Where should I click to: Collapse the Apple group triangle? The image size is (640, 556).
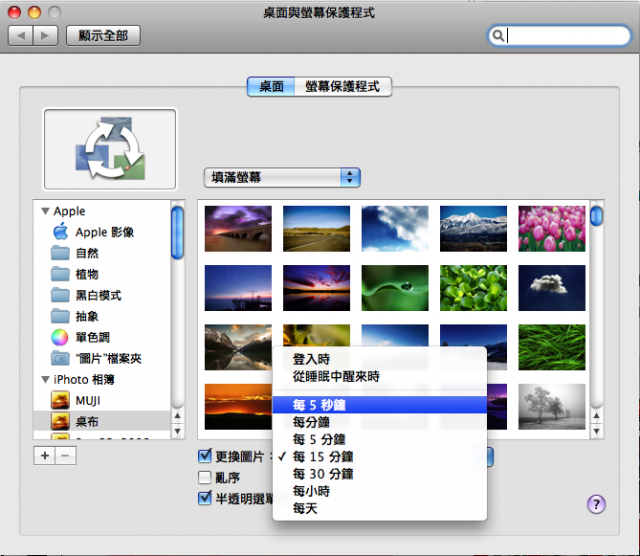coord(45,211)
